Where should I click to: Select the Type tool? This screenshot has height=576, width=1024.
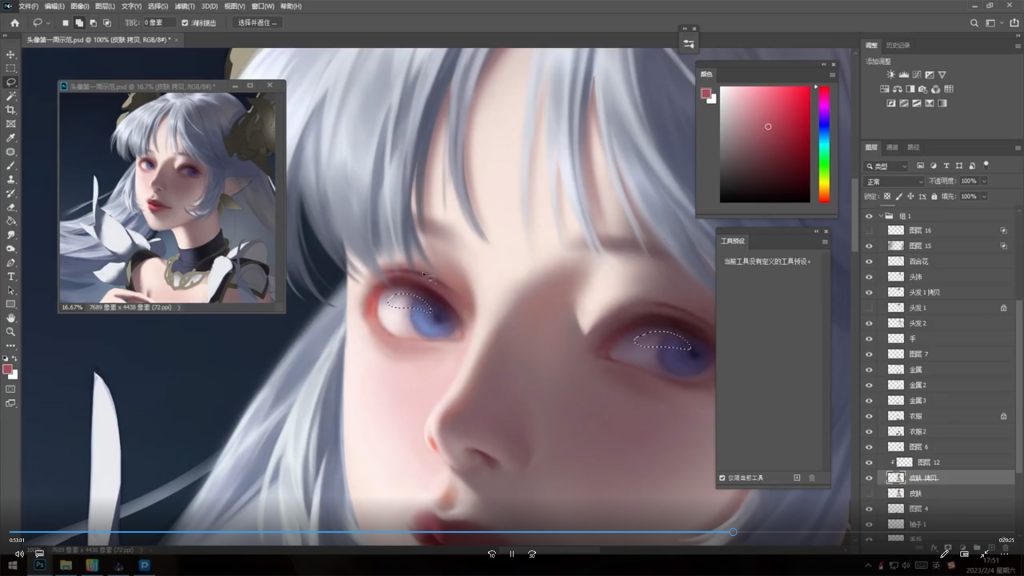(x=11, y=276)
